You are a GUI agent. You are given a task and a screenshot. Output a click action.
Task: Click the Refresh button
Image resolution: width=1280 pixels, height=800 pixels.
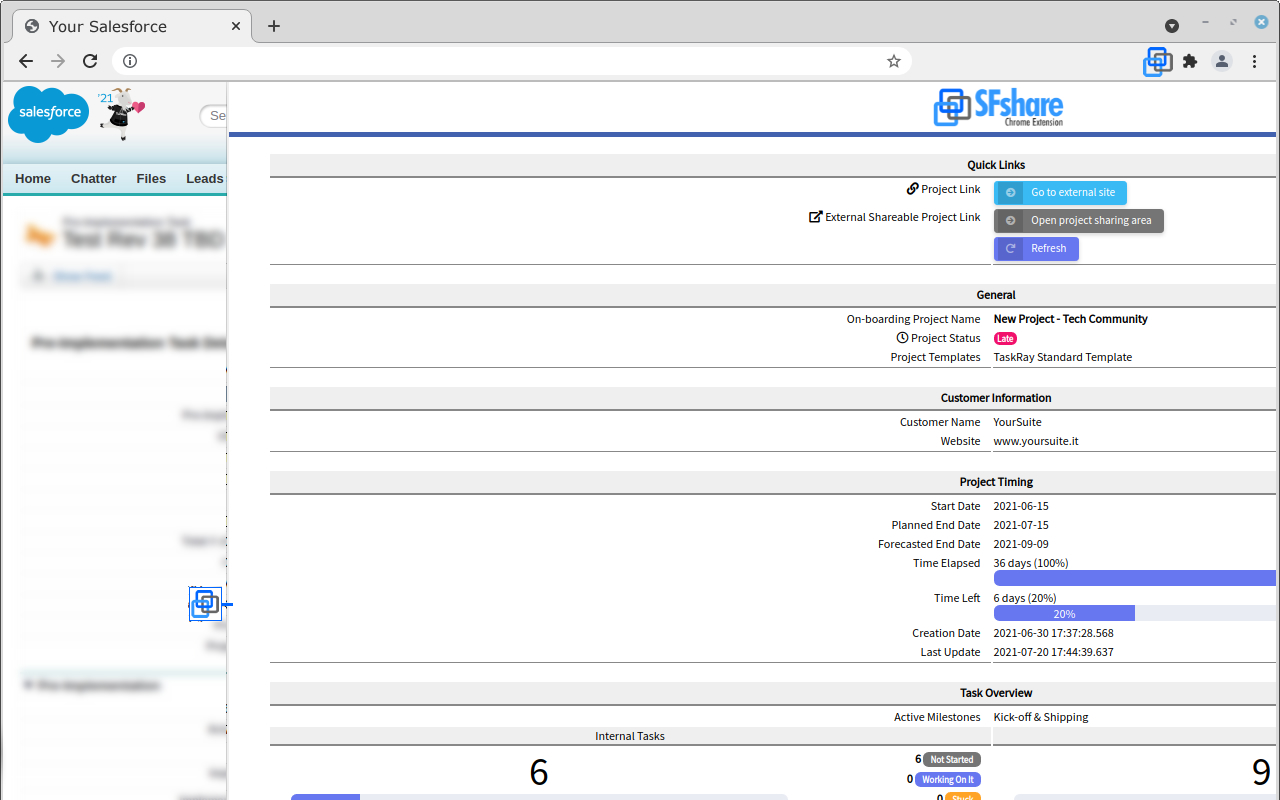coord(1036,249)
